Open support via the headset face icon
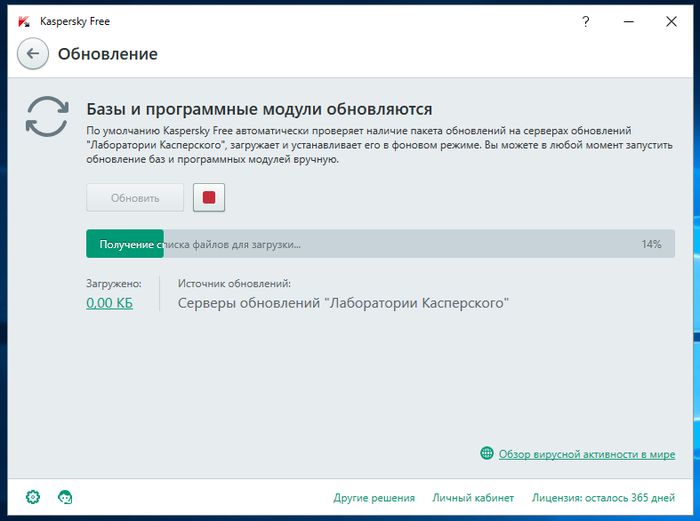This screenshot has height=521, width=700. pyautogui.click(x=66, y=497)
